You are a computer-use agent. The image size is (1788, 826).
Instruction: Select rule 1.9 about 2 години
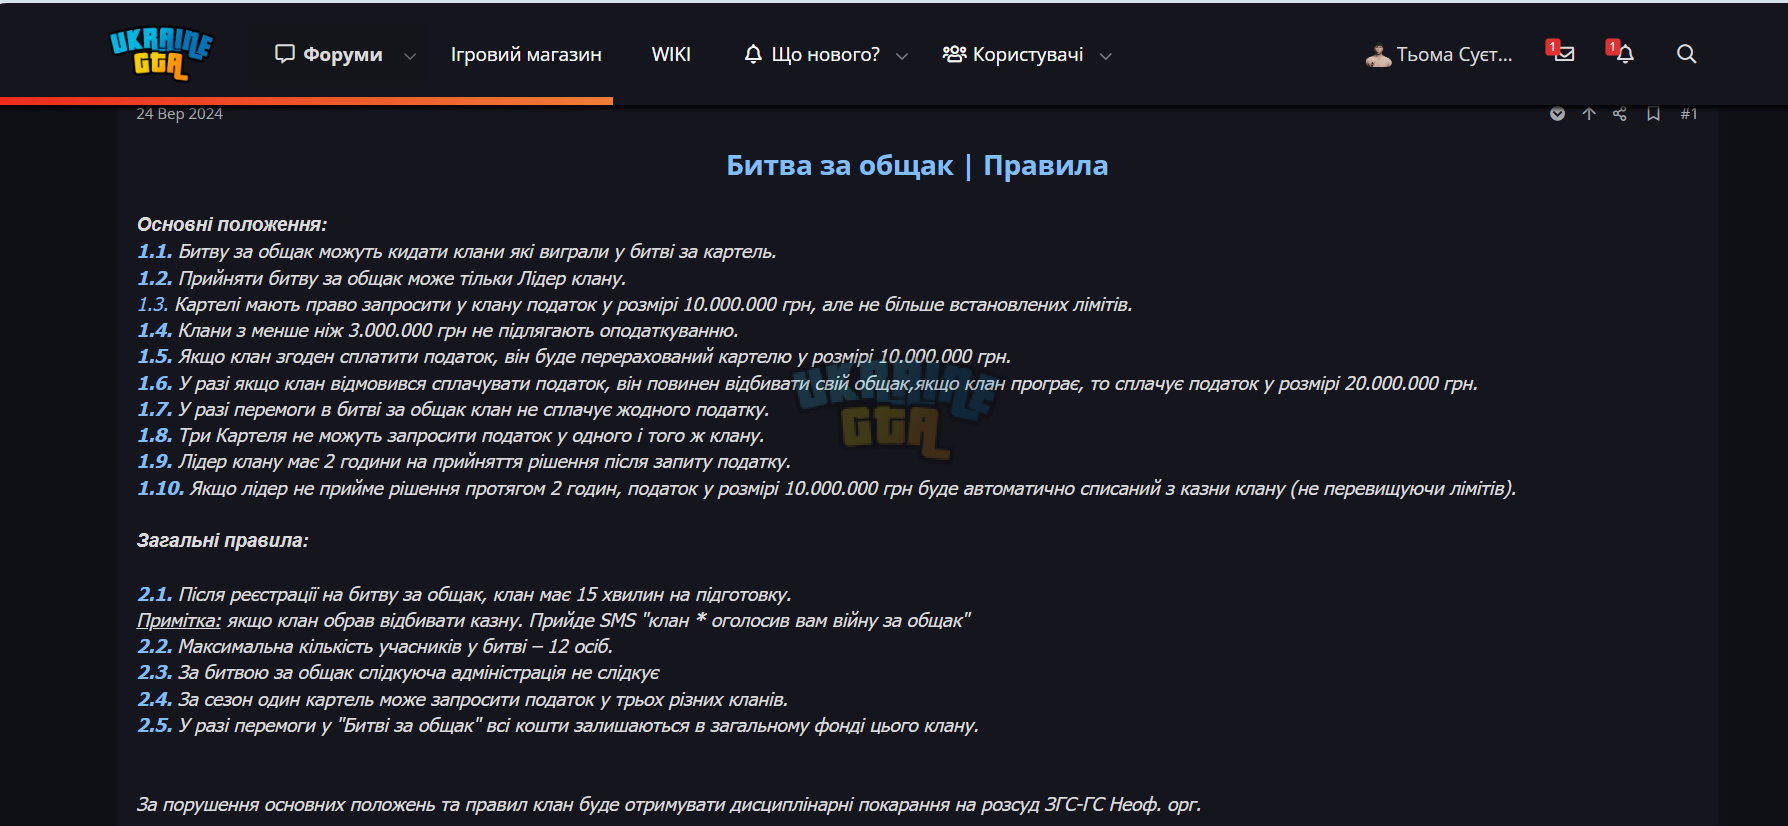click(464, 462)
